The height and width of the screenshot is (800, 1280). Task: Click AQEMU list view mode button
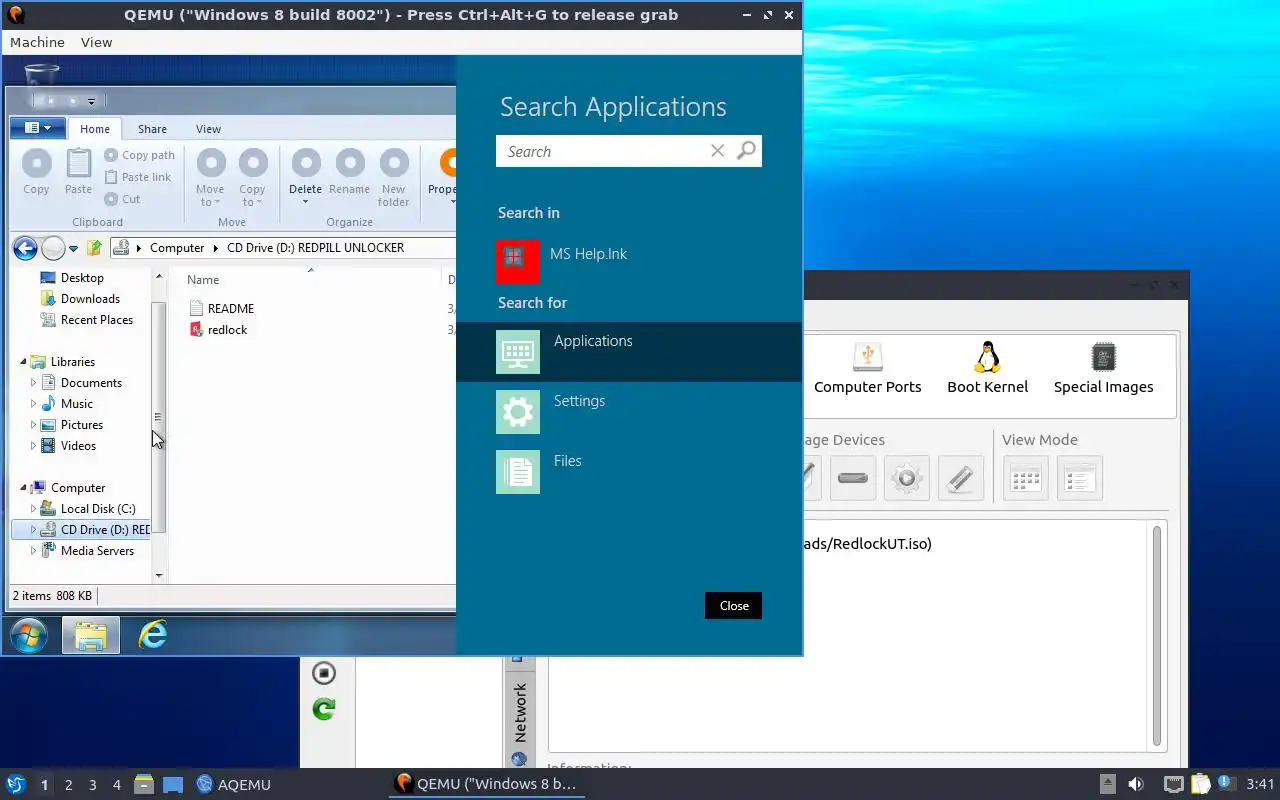click(1079, 478)
